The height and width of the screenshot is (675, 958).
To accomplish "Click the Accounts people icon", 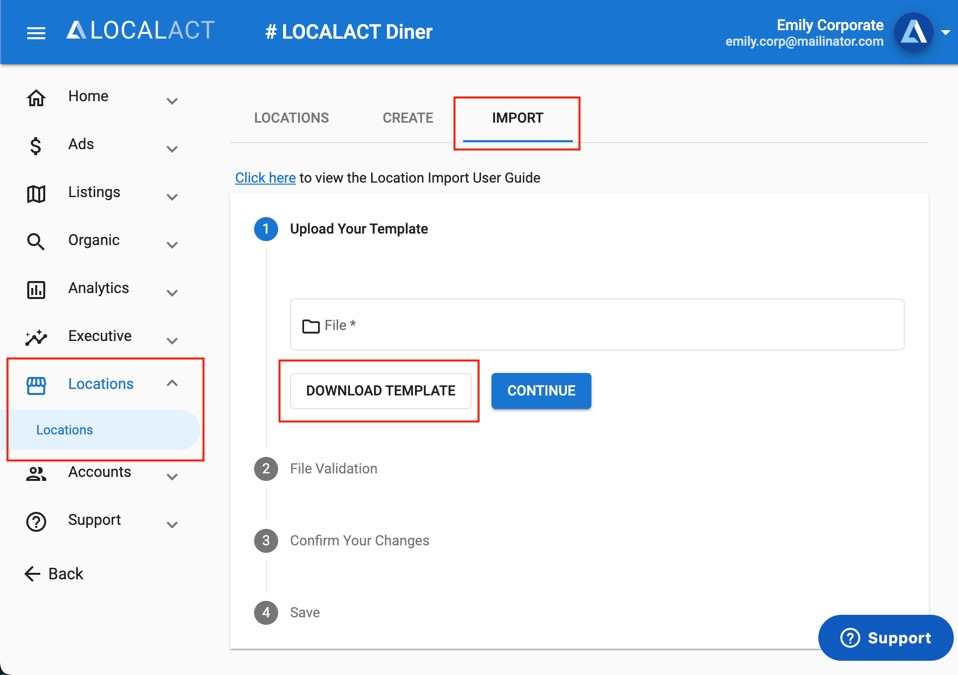I will (36, 473).
